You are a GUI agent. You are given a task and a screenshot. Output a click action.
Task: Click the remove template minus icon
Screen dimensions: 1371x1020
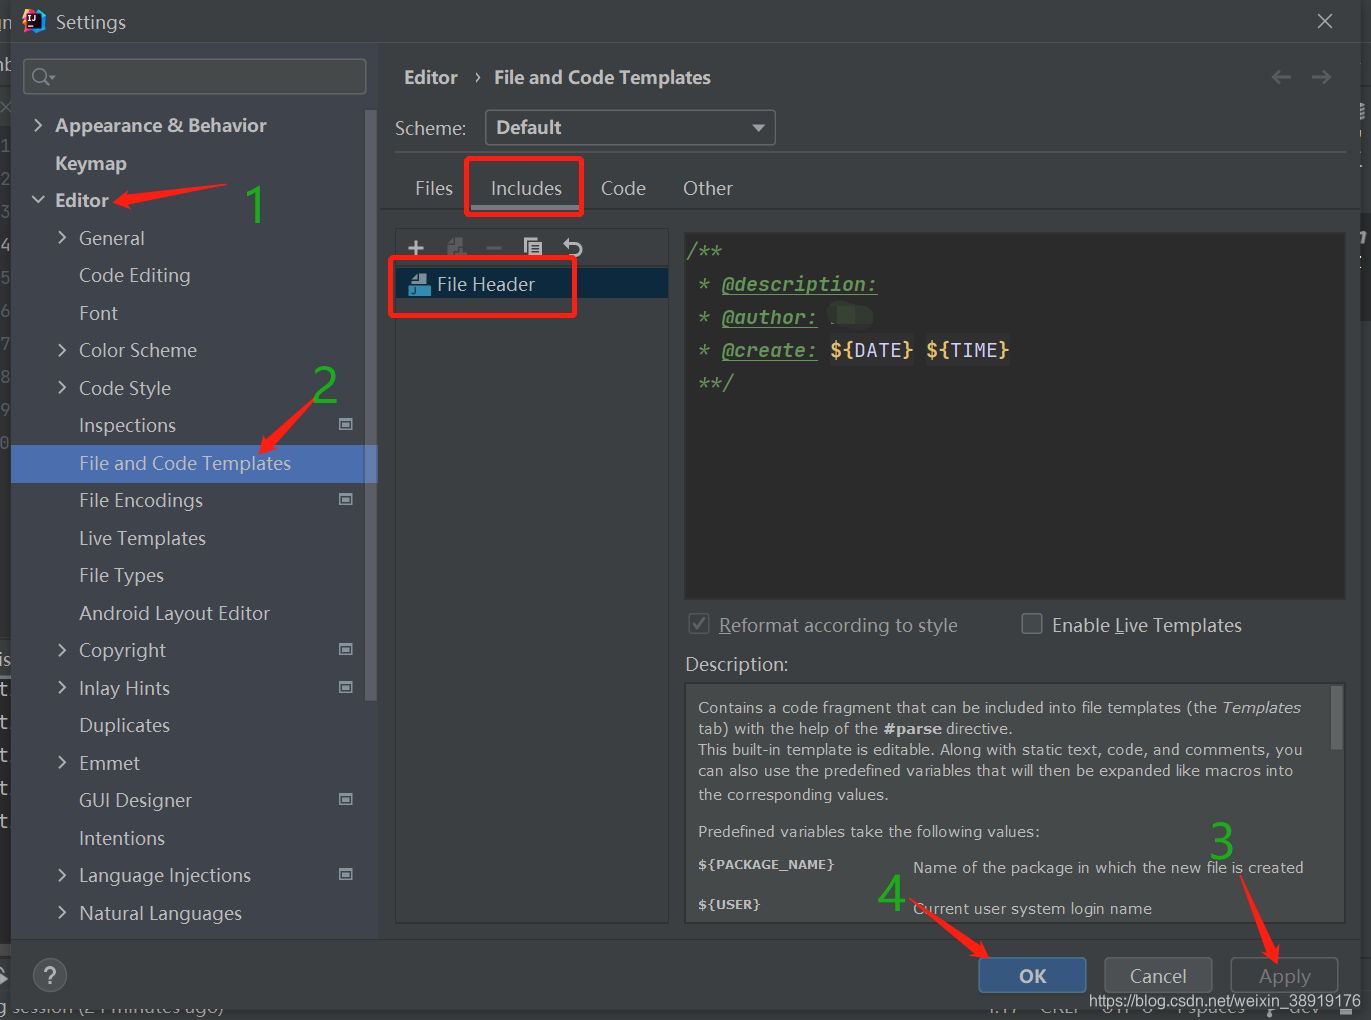(494, 247)
